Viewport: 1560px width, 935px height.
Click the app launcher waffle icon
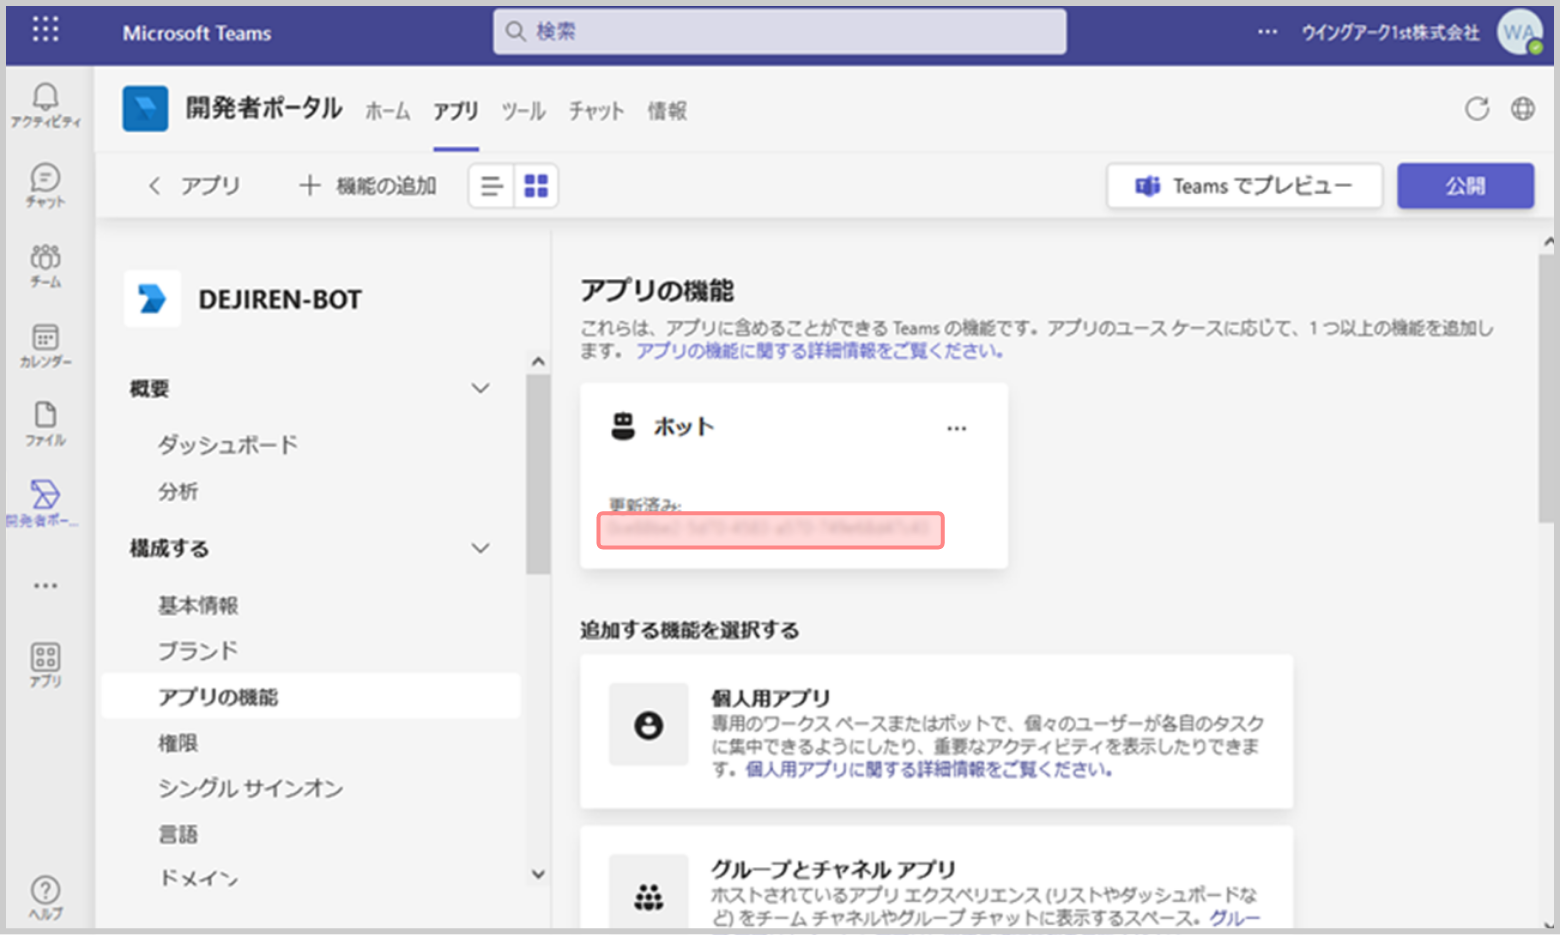pyautogui.click(x=45, y=30)
